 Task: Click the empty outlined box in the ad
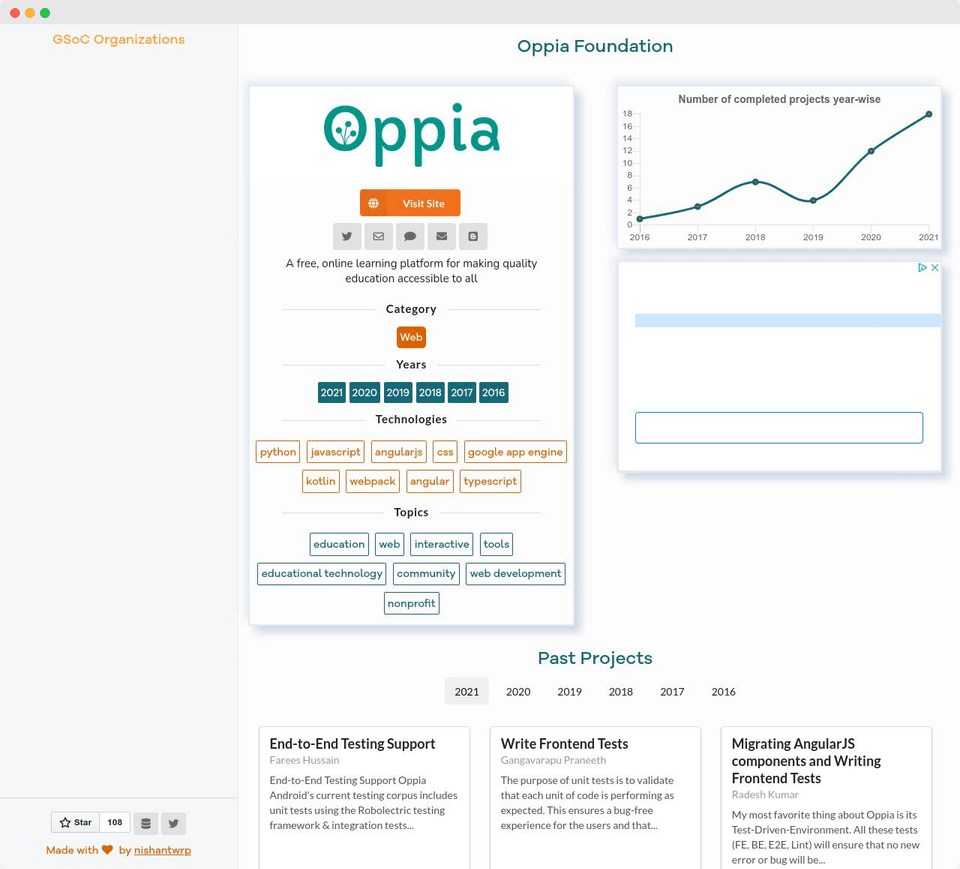(x=779, y=427)
